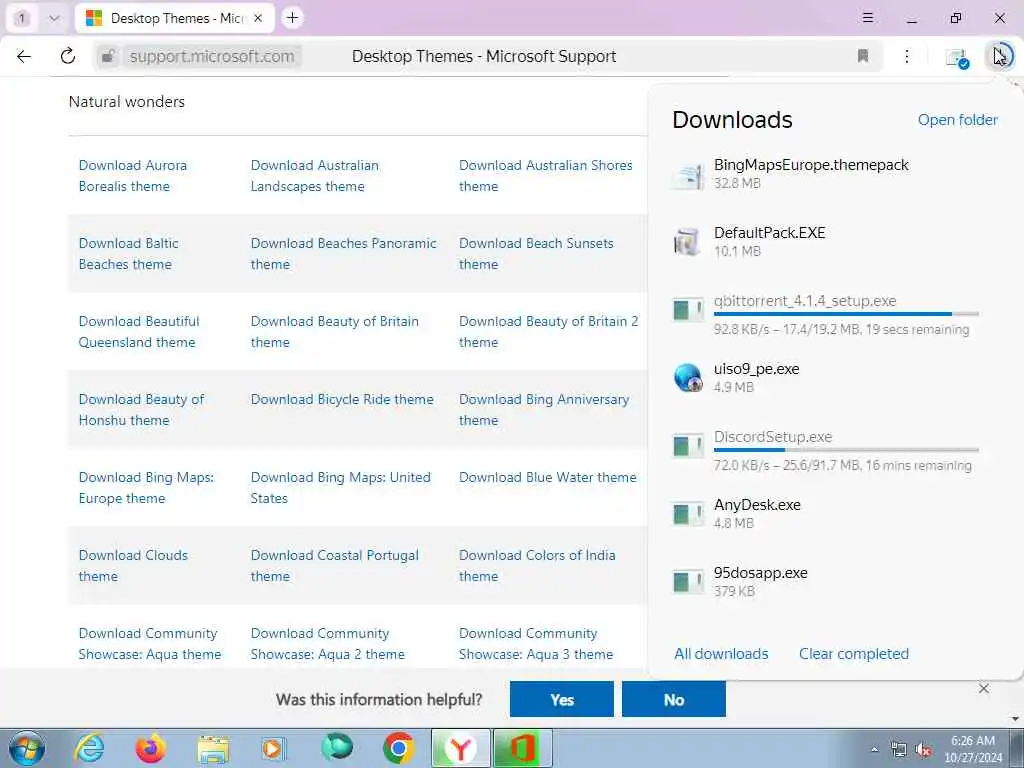This screenshot has width=1024, height=768.
Task: Open BingMapsEurope.themepack download entry
Action: coord(835,174)
